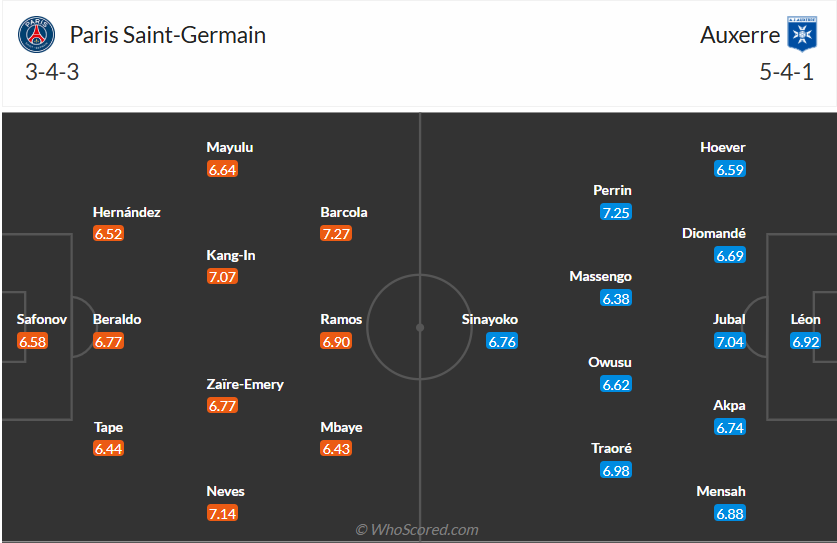Select defender Mensah
This screenshot has width=837, height=543.
coord(722,491)
